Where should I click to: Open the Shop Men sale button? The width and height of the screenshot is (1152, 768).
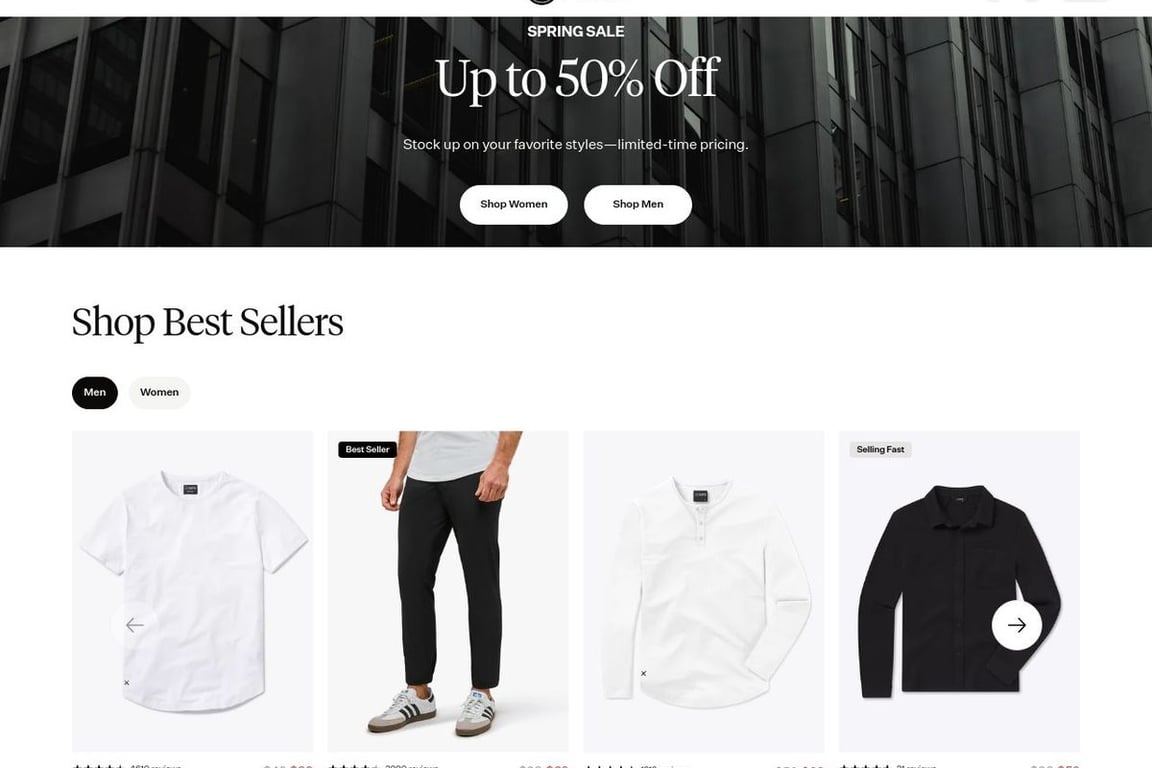(x=638, y=204)
